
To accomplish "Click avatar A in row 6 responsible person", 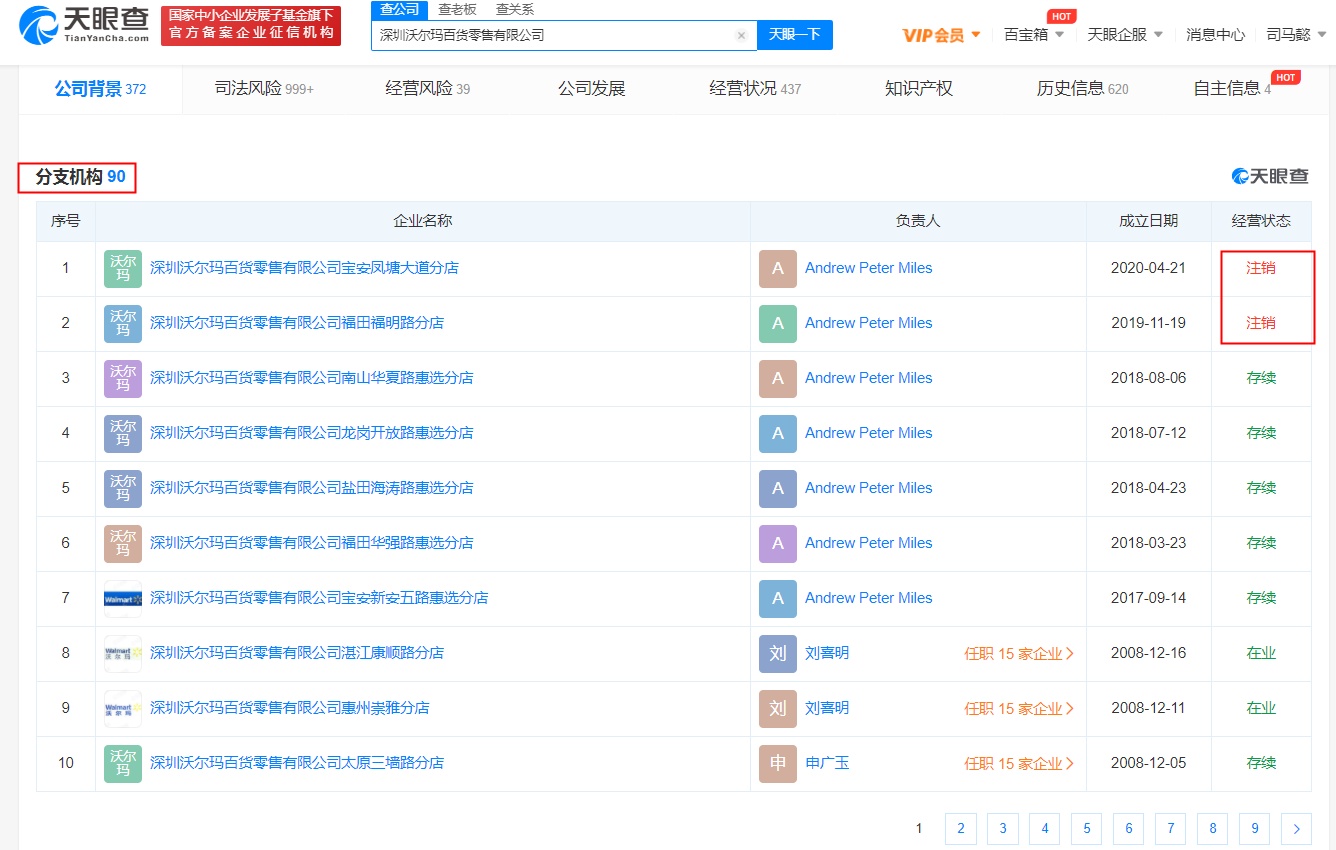I will [x=778, y=543].
